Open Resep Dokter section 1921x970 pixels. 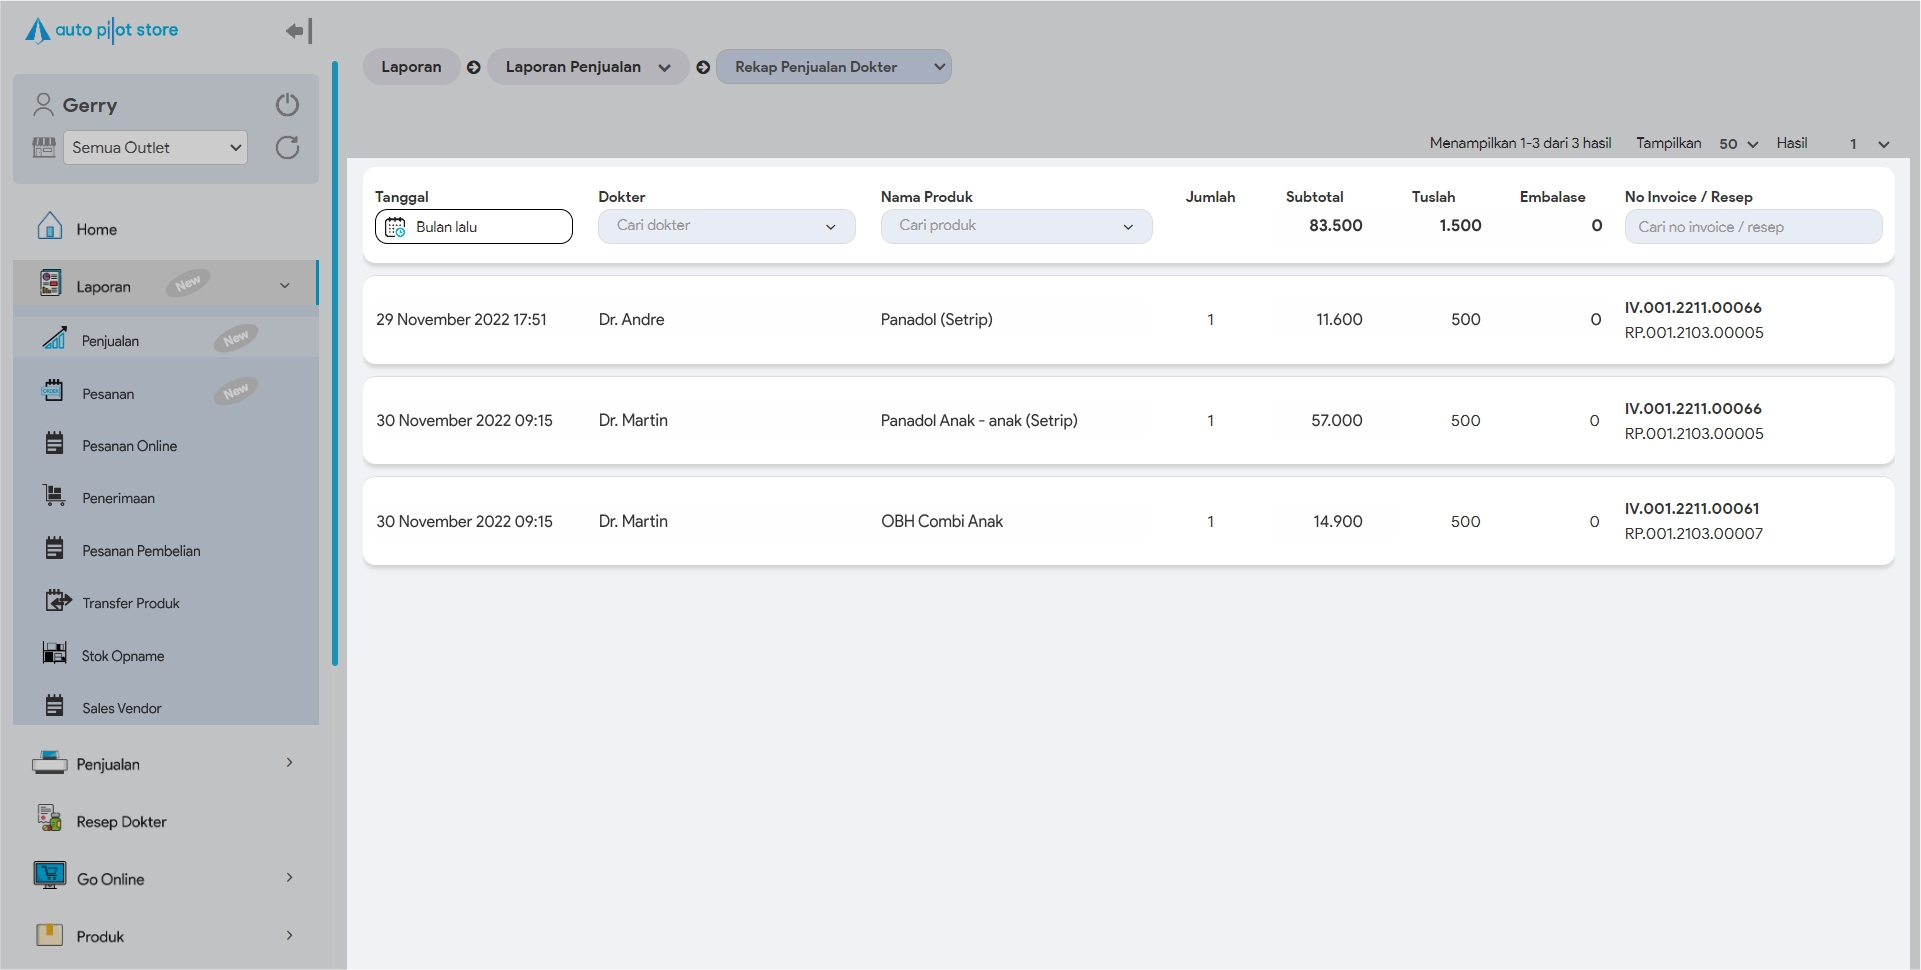(x=121, y=821)
